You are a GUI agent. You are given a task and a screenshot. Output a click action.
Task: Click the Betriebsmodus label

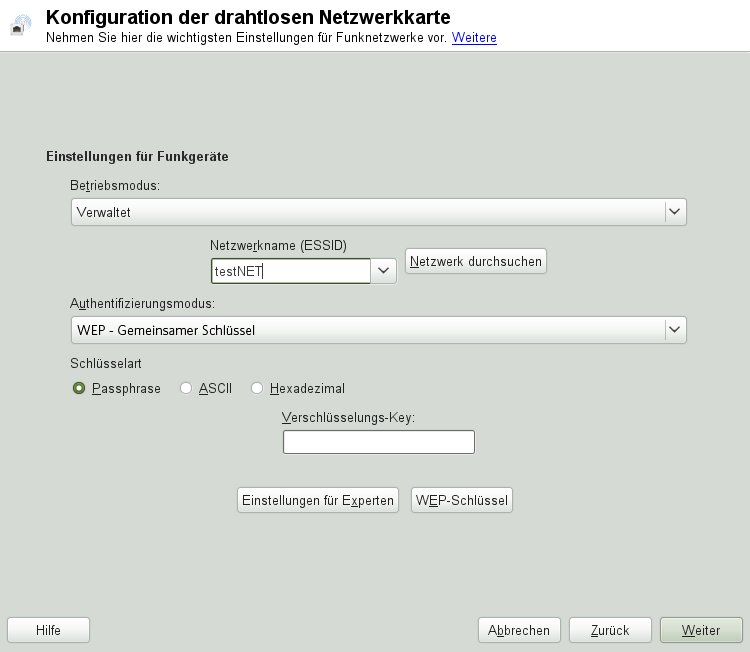115,185
